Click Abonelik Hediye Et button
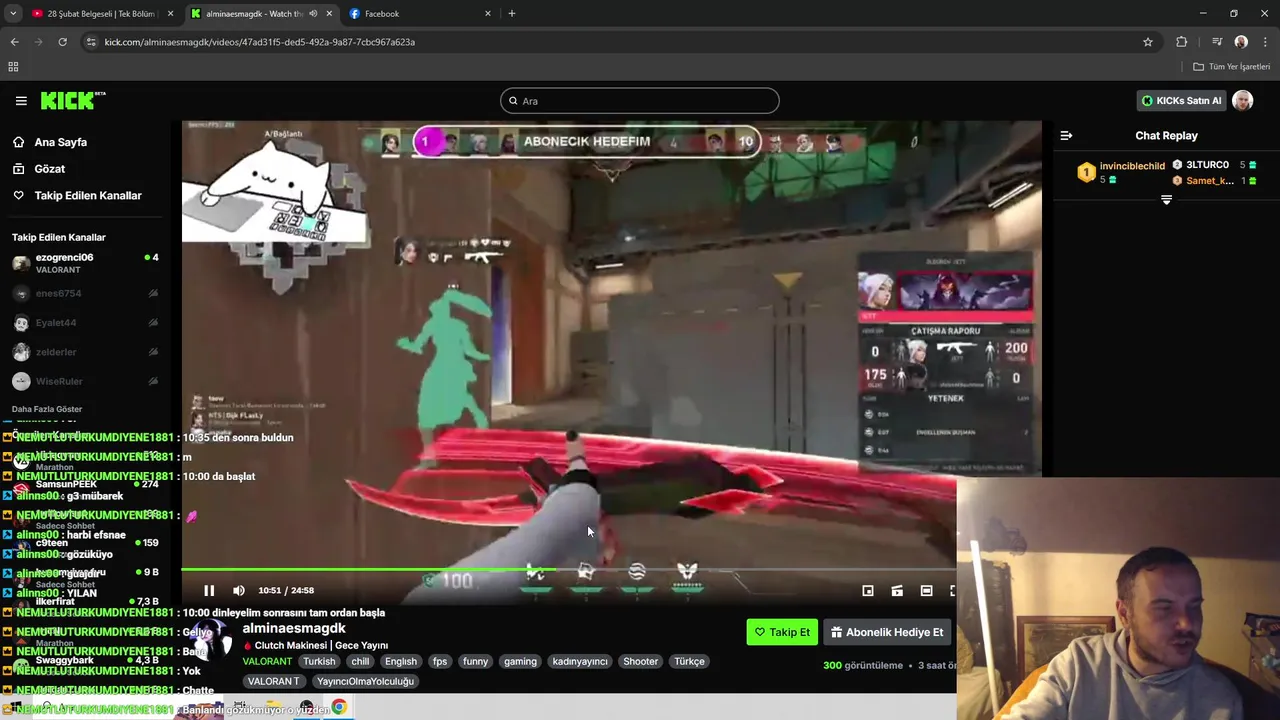Screen dimensions: 1280x720 pos(887,632)
